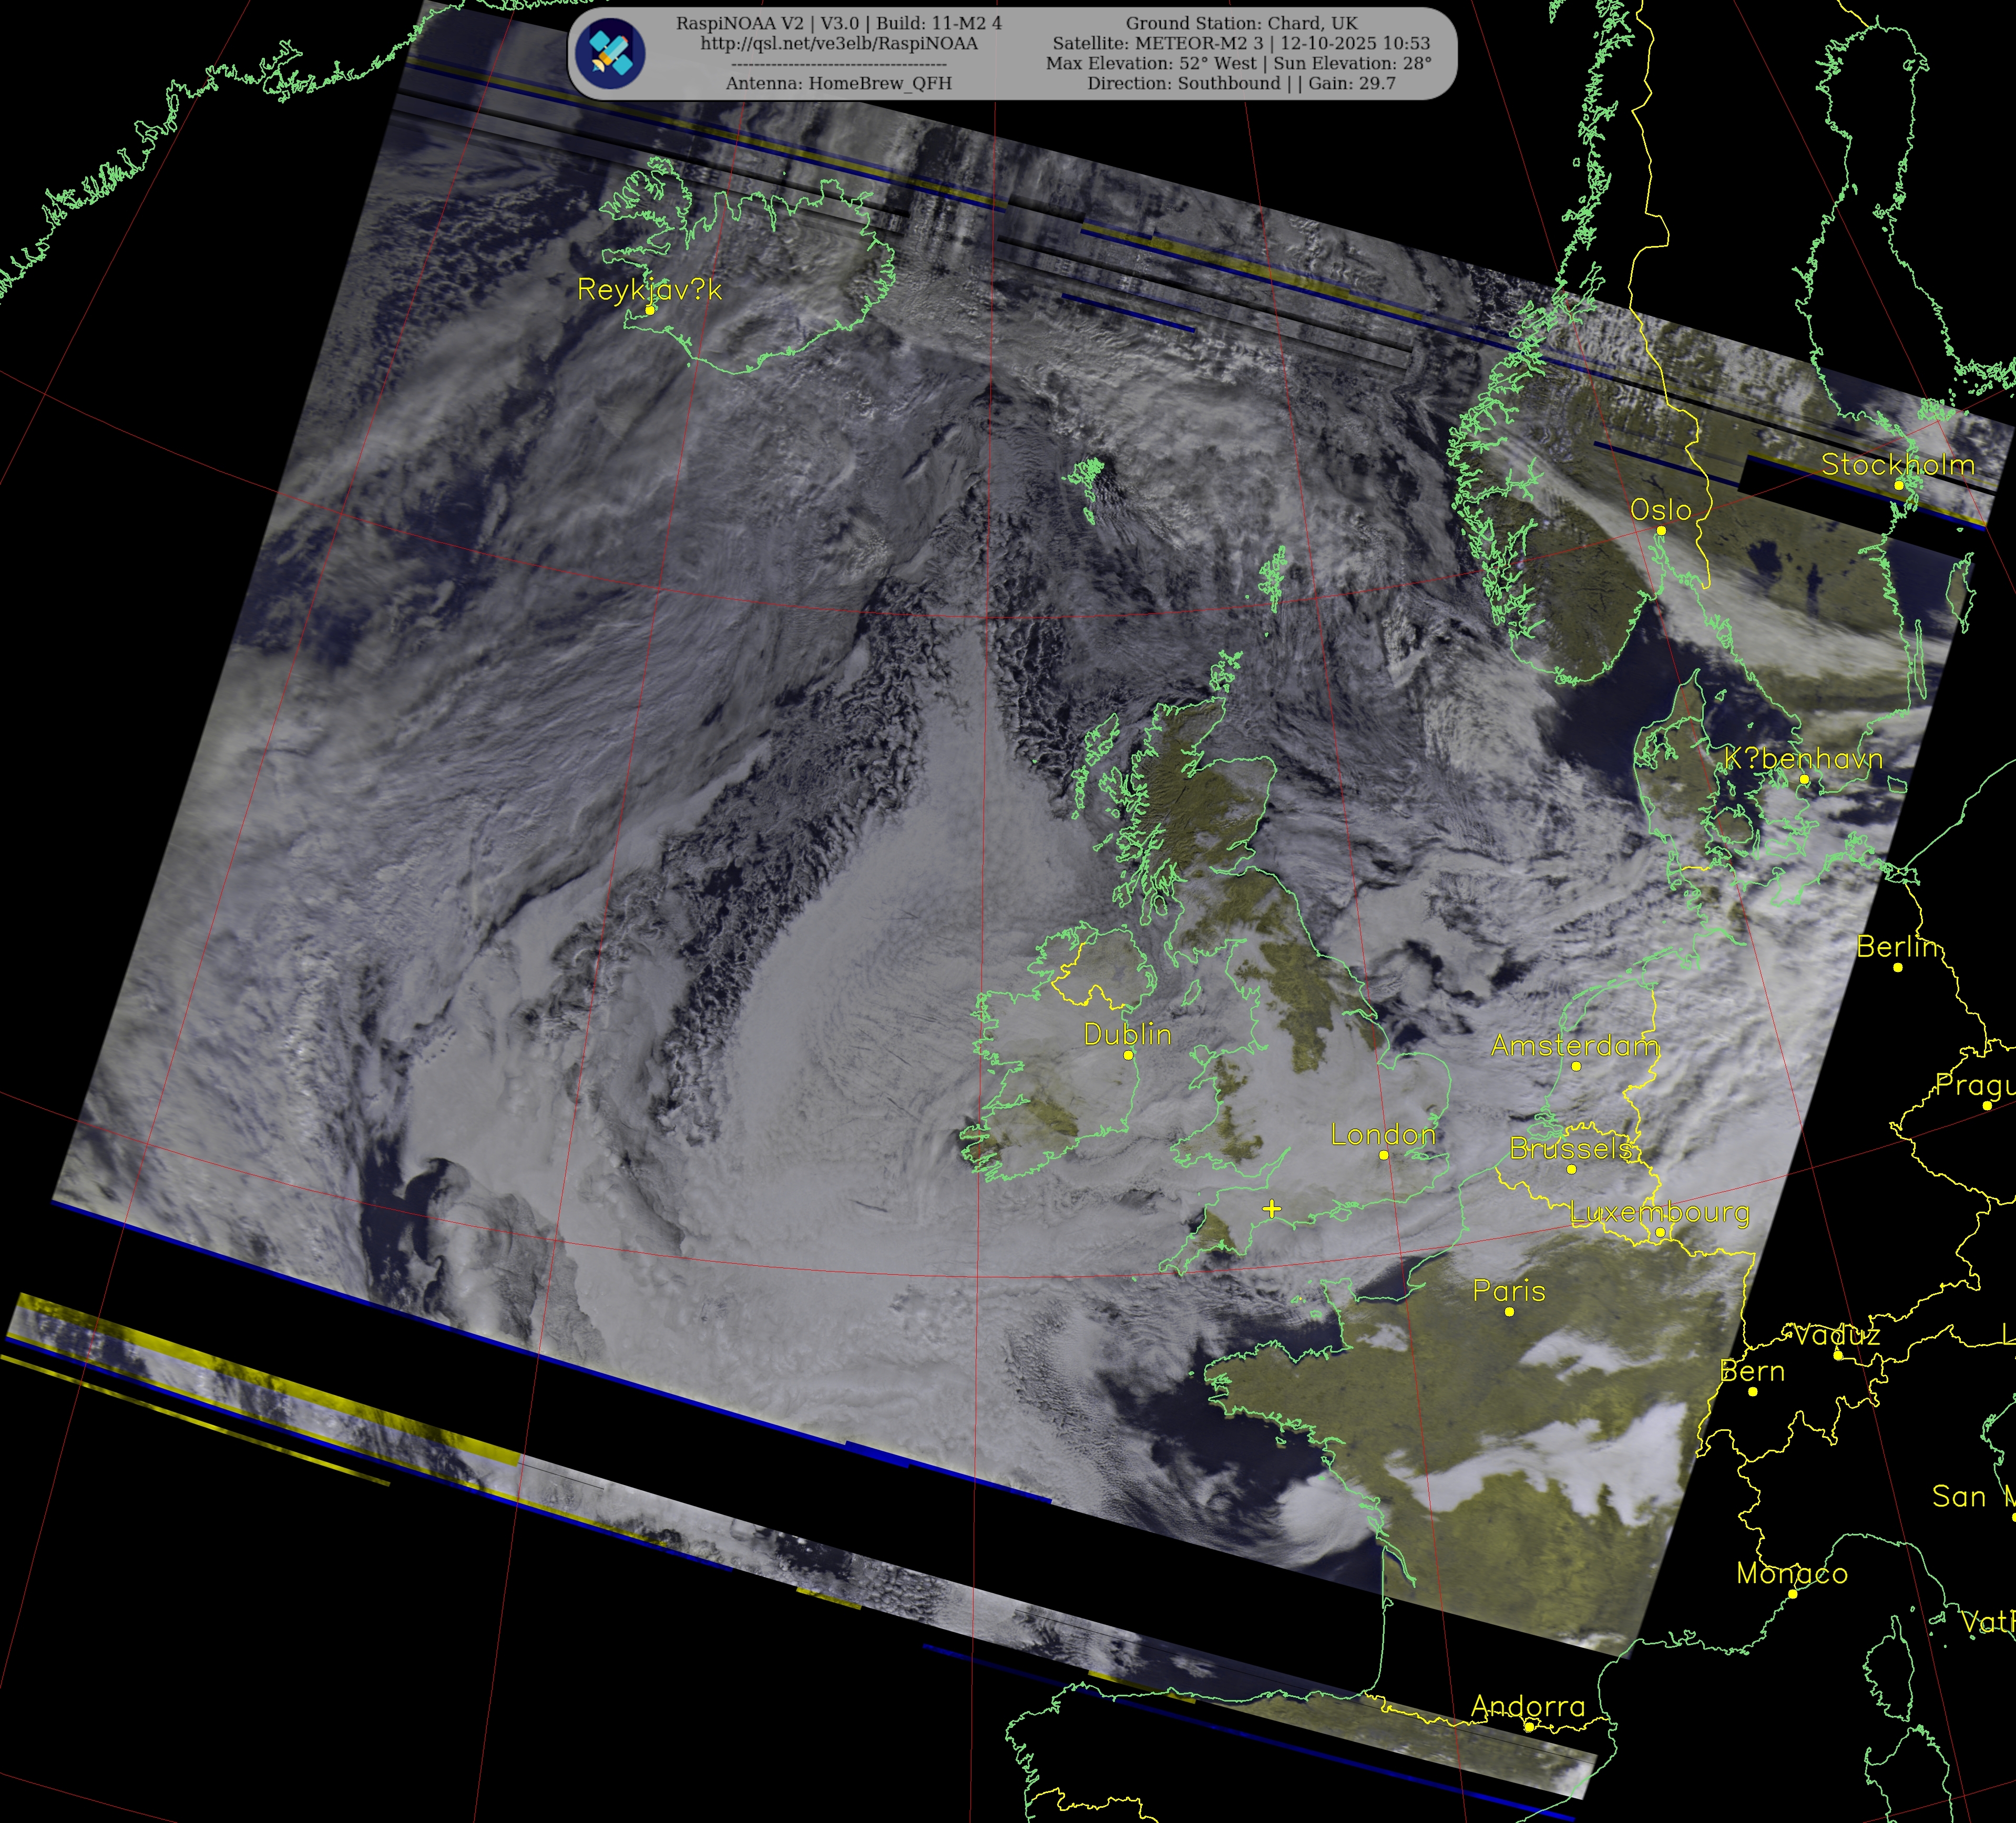Click the Monaco map label
The image size is (2016, 1823).
click(1791, 1573)
